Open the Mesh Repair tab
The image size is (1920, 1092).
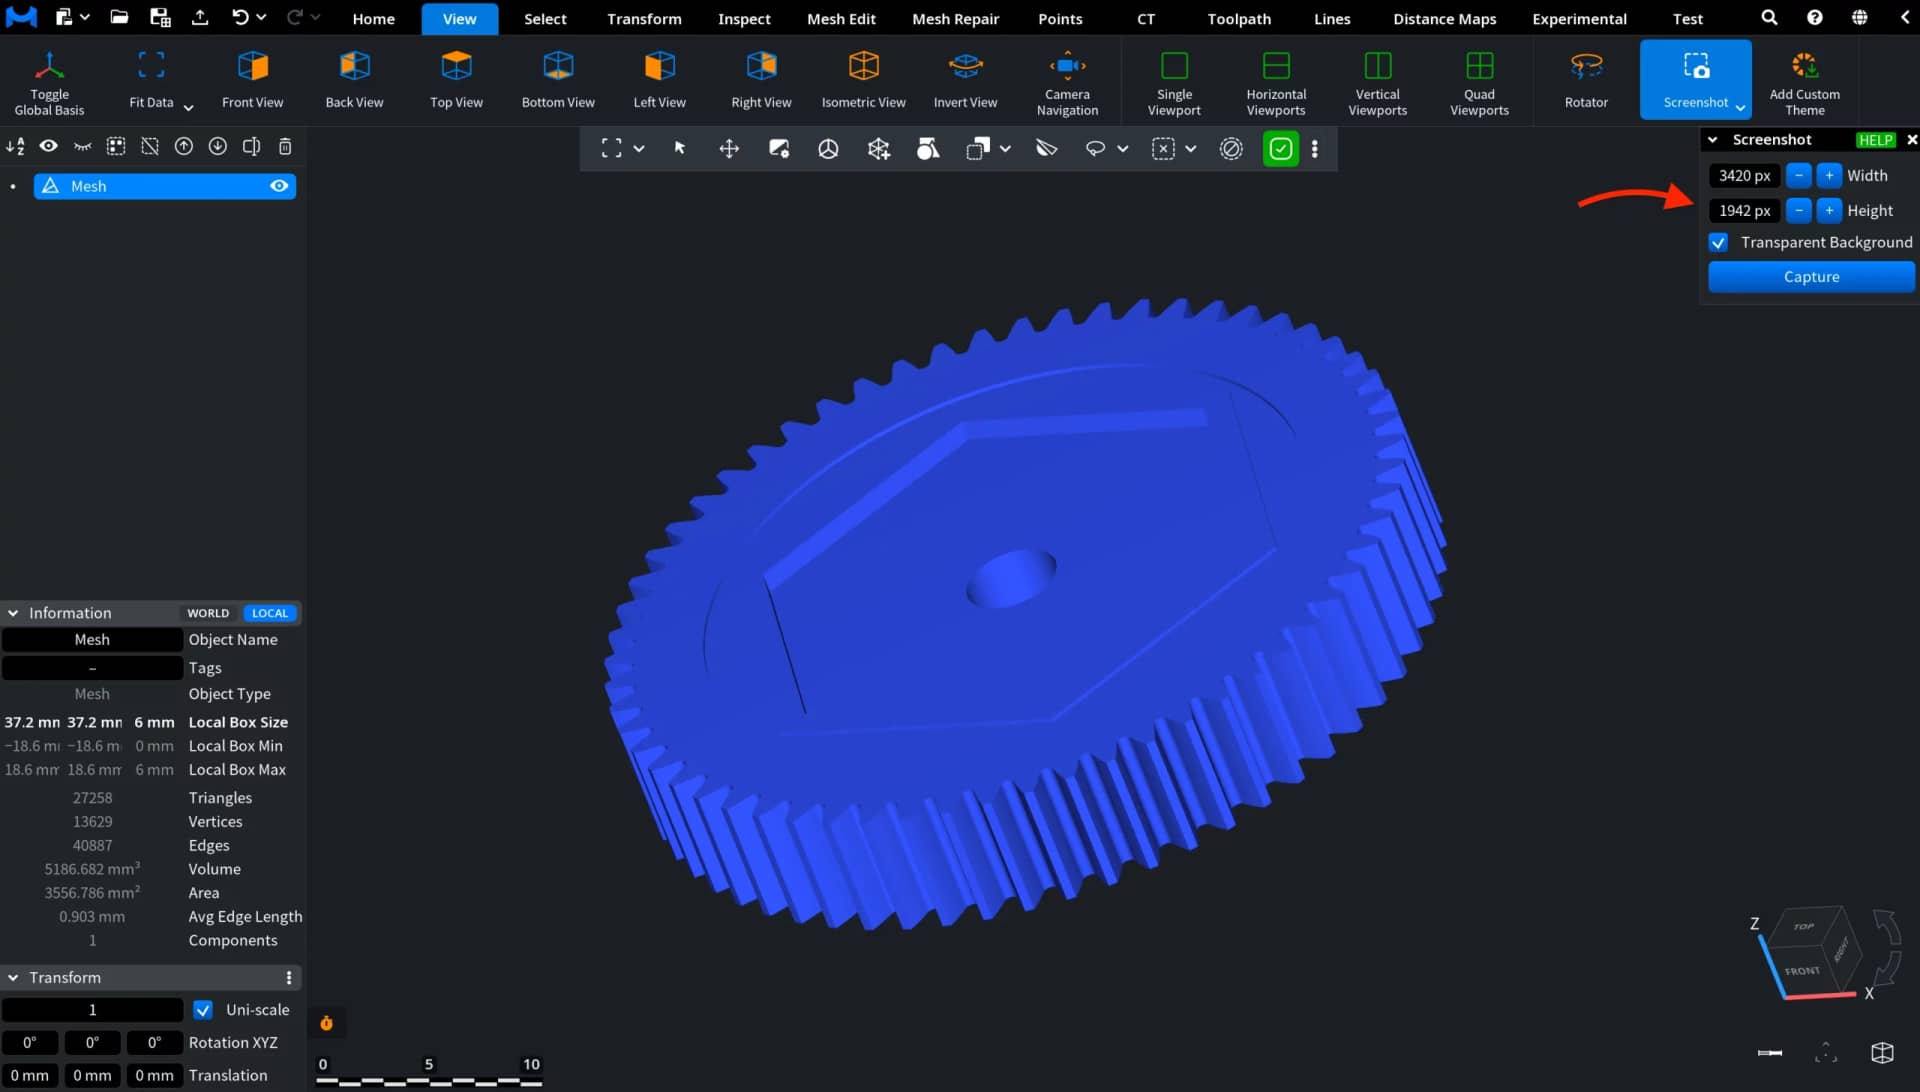coord(955,18)
